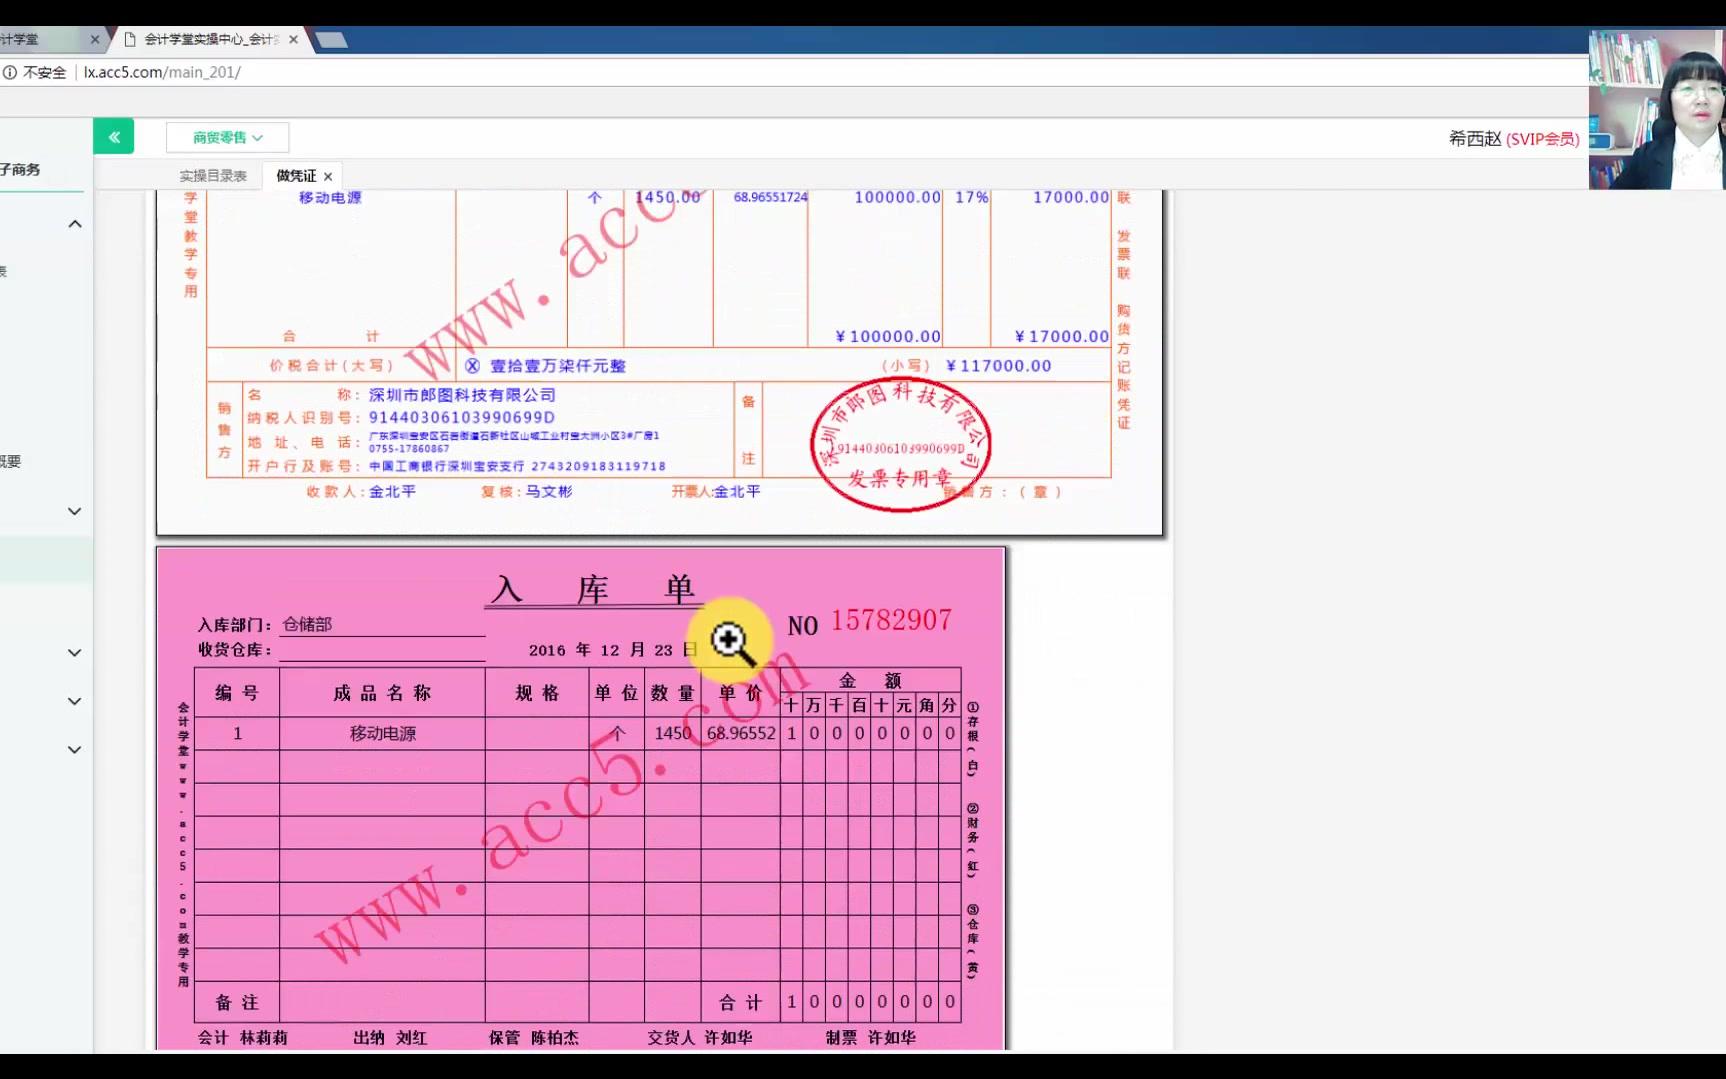Click the red invoice seal 发票专用章

[x=900, y=444]
